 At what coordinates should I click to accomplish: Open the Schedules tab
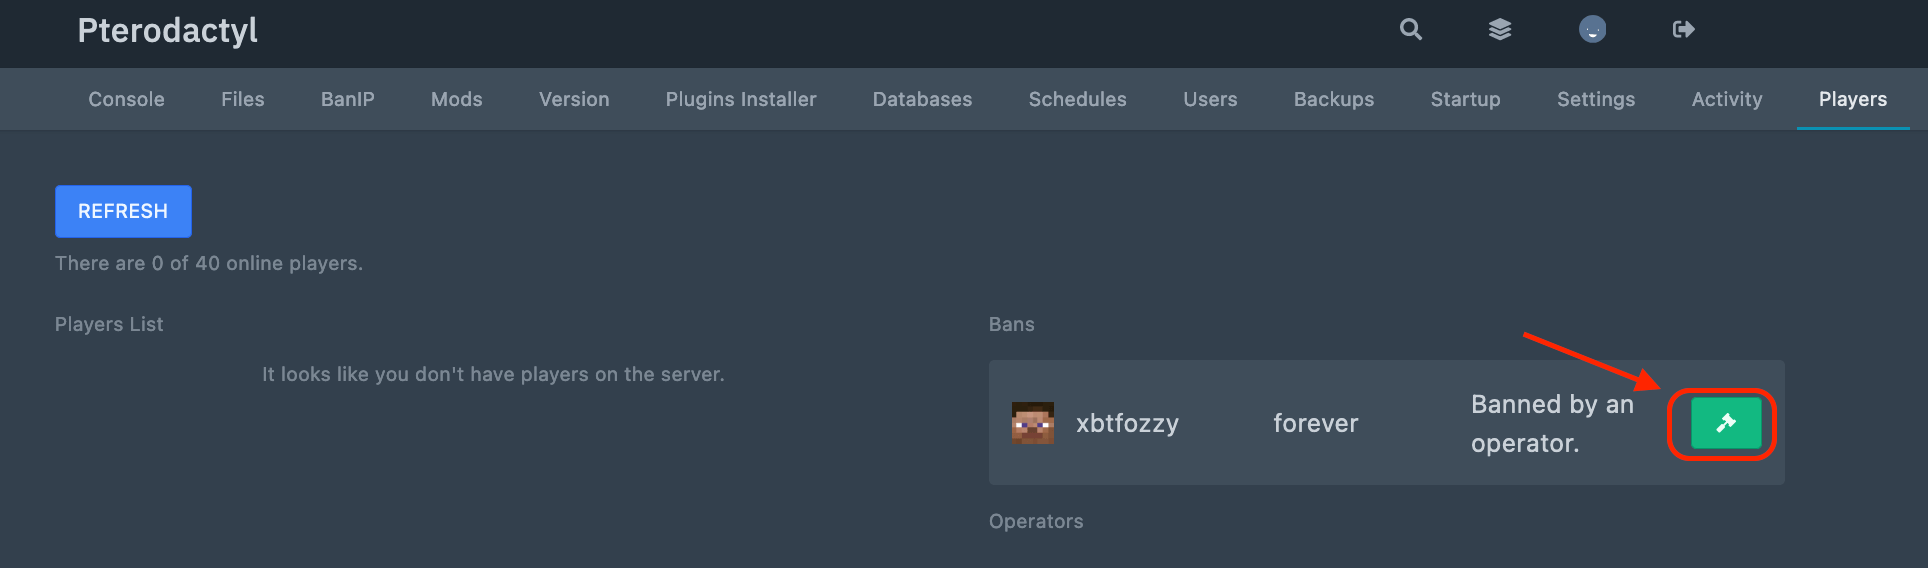(x=1078, y=99)
